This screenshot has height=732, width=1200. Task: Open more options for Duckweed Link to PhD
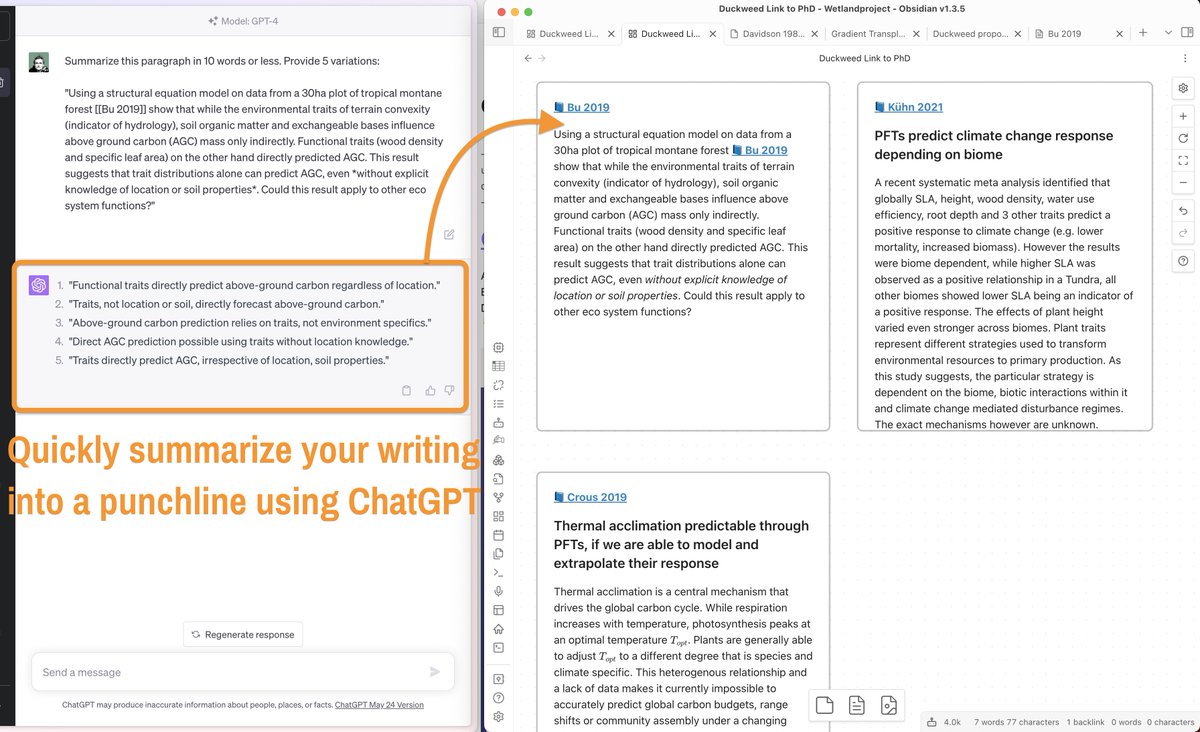(x=1184, y=58)
